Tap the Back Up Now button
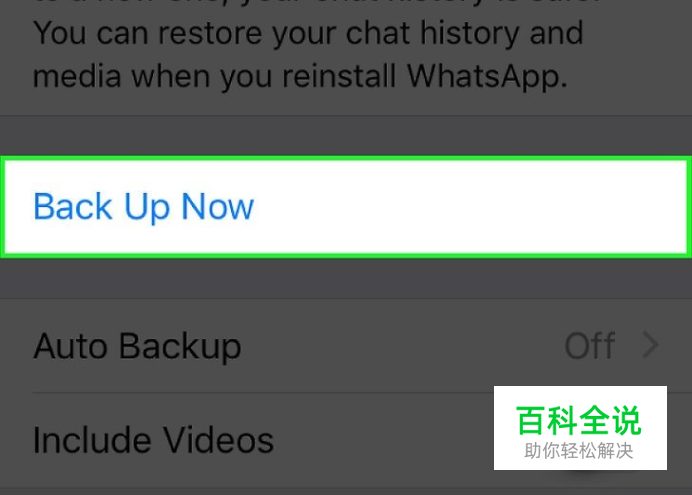This screenshot has width=692, height=495. click(346, 207)
